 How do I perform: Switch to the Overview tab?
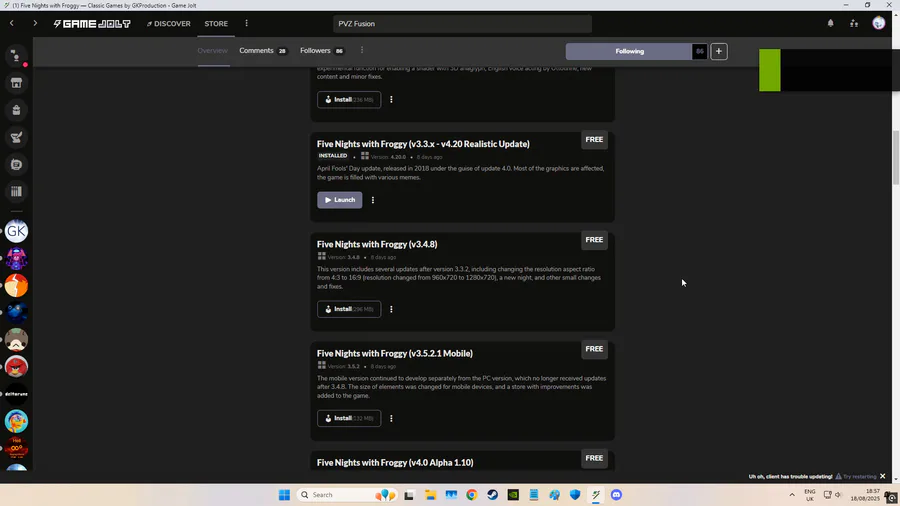click(212, 50)
